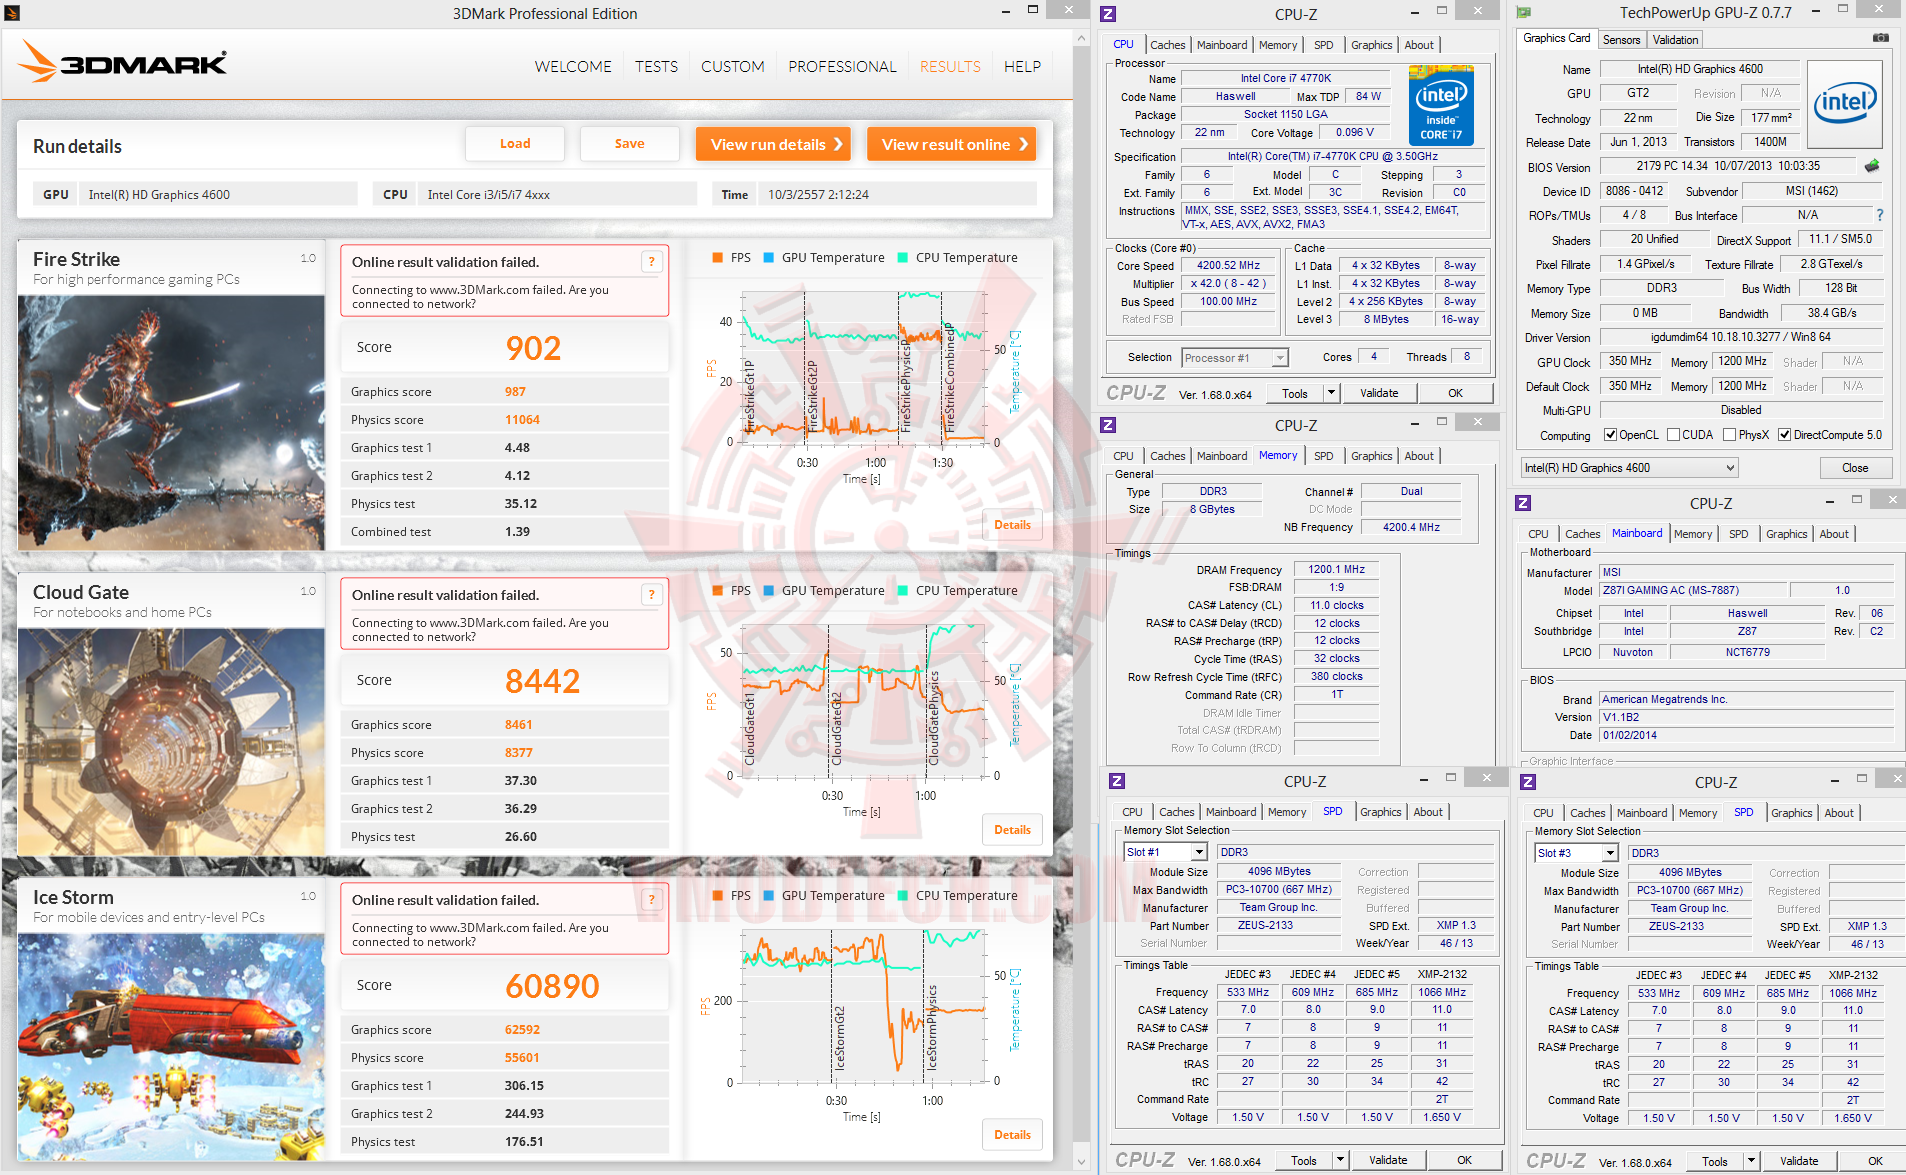Click the orange FPS legend swatch in Fire Strike chart
Screen dimensions: 1906x1175
point(717,258)
